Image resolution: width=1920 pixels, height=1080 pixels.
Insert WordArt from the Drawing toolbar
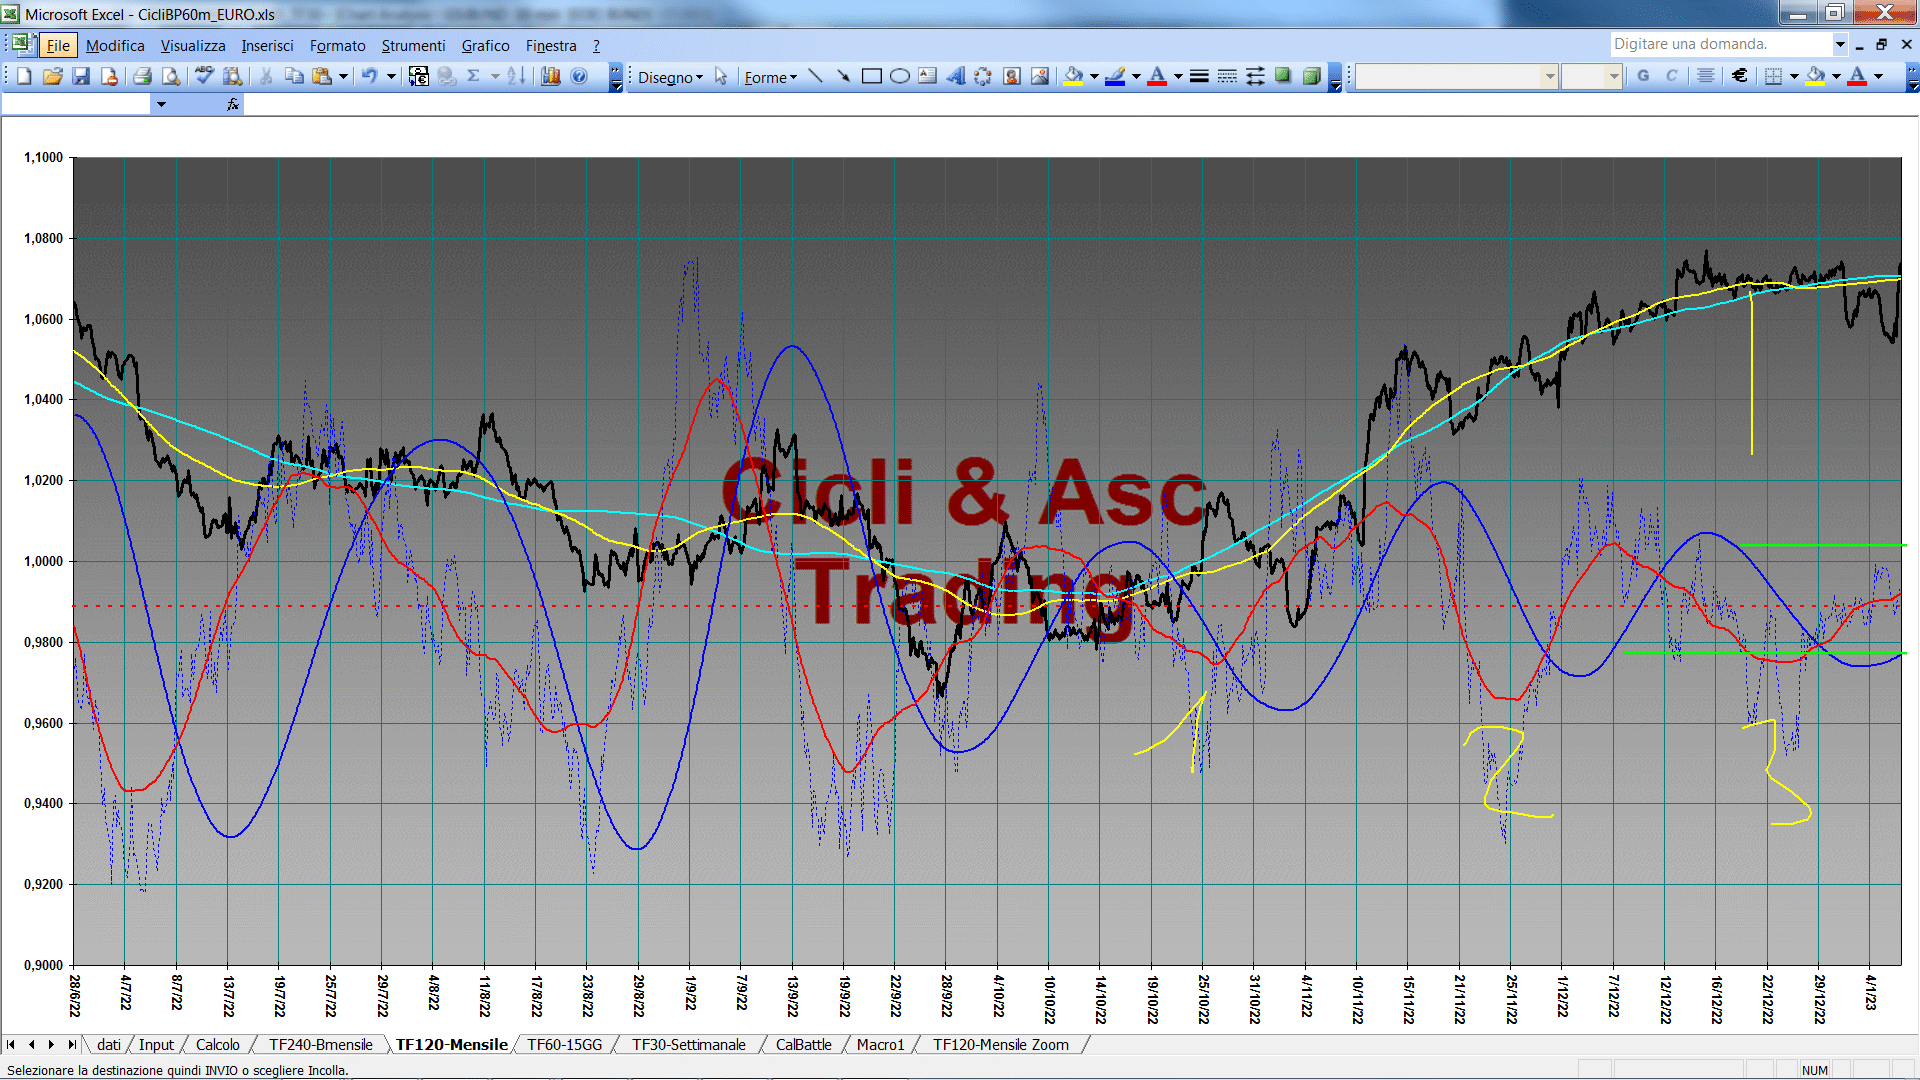point(955,76)
